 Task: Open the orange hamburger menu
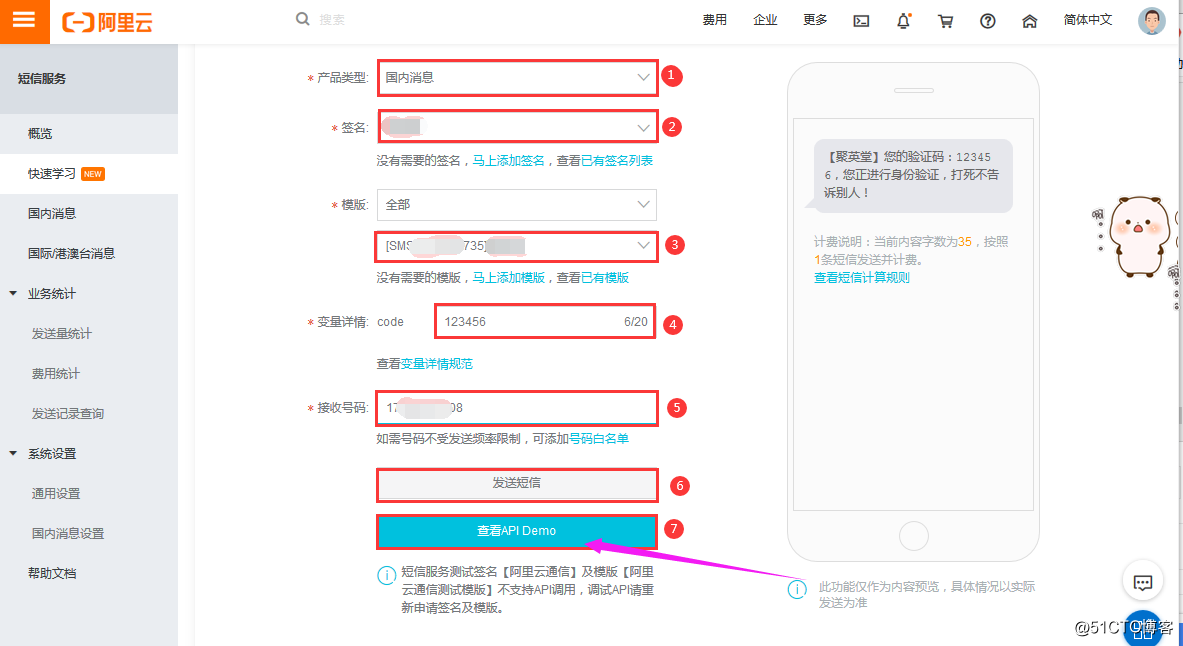pos(24,21)
